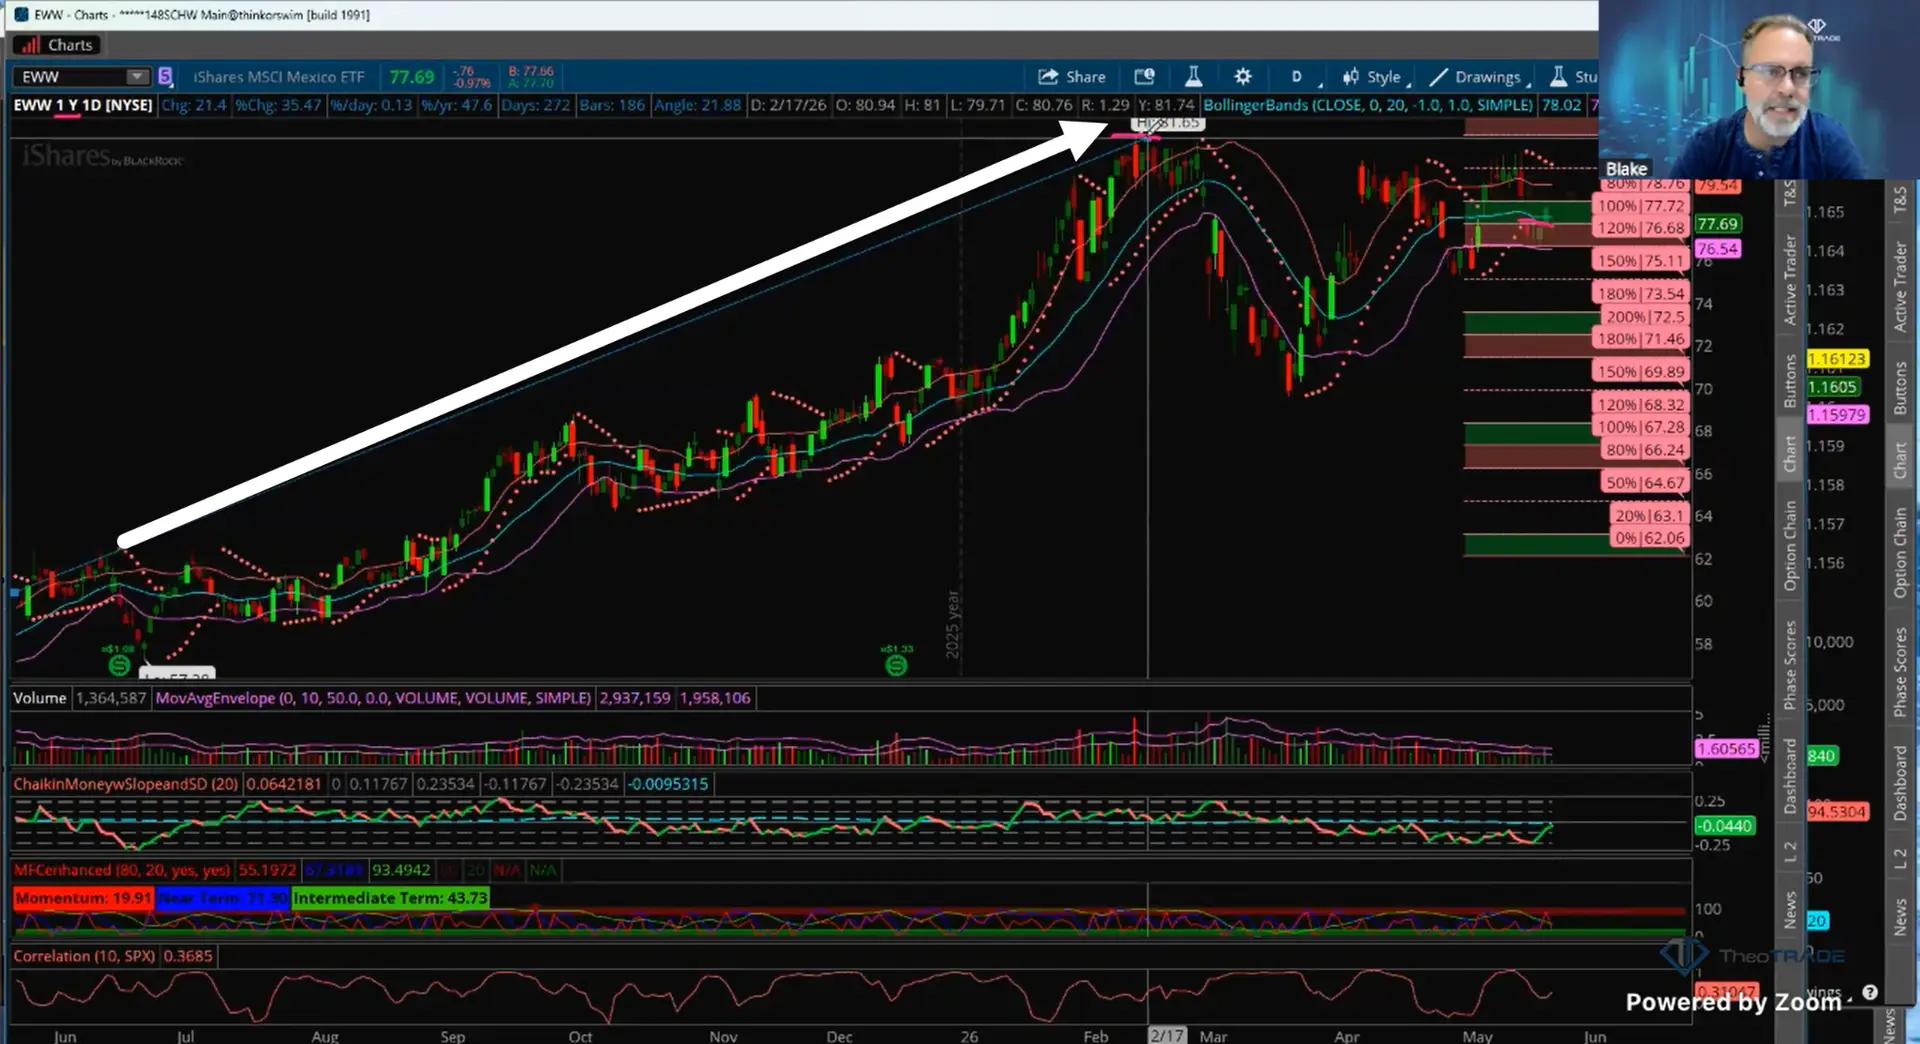This screenshot has height=1044, width=1920.
Task: Open chart settings gear icon
Action: pyautogui.click(x=1243, y=77)
